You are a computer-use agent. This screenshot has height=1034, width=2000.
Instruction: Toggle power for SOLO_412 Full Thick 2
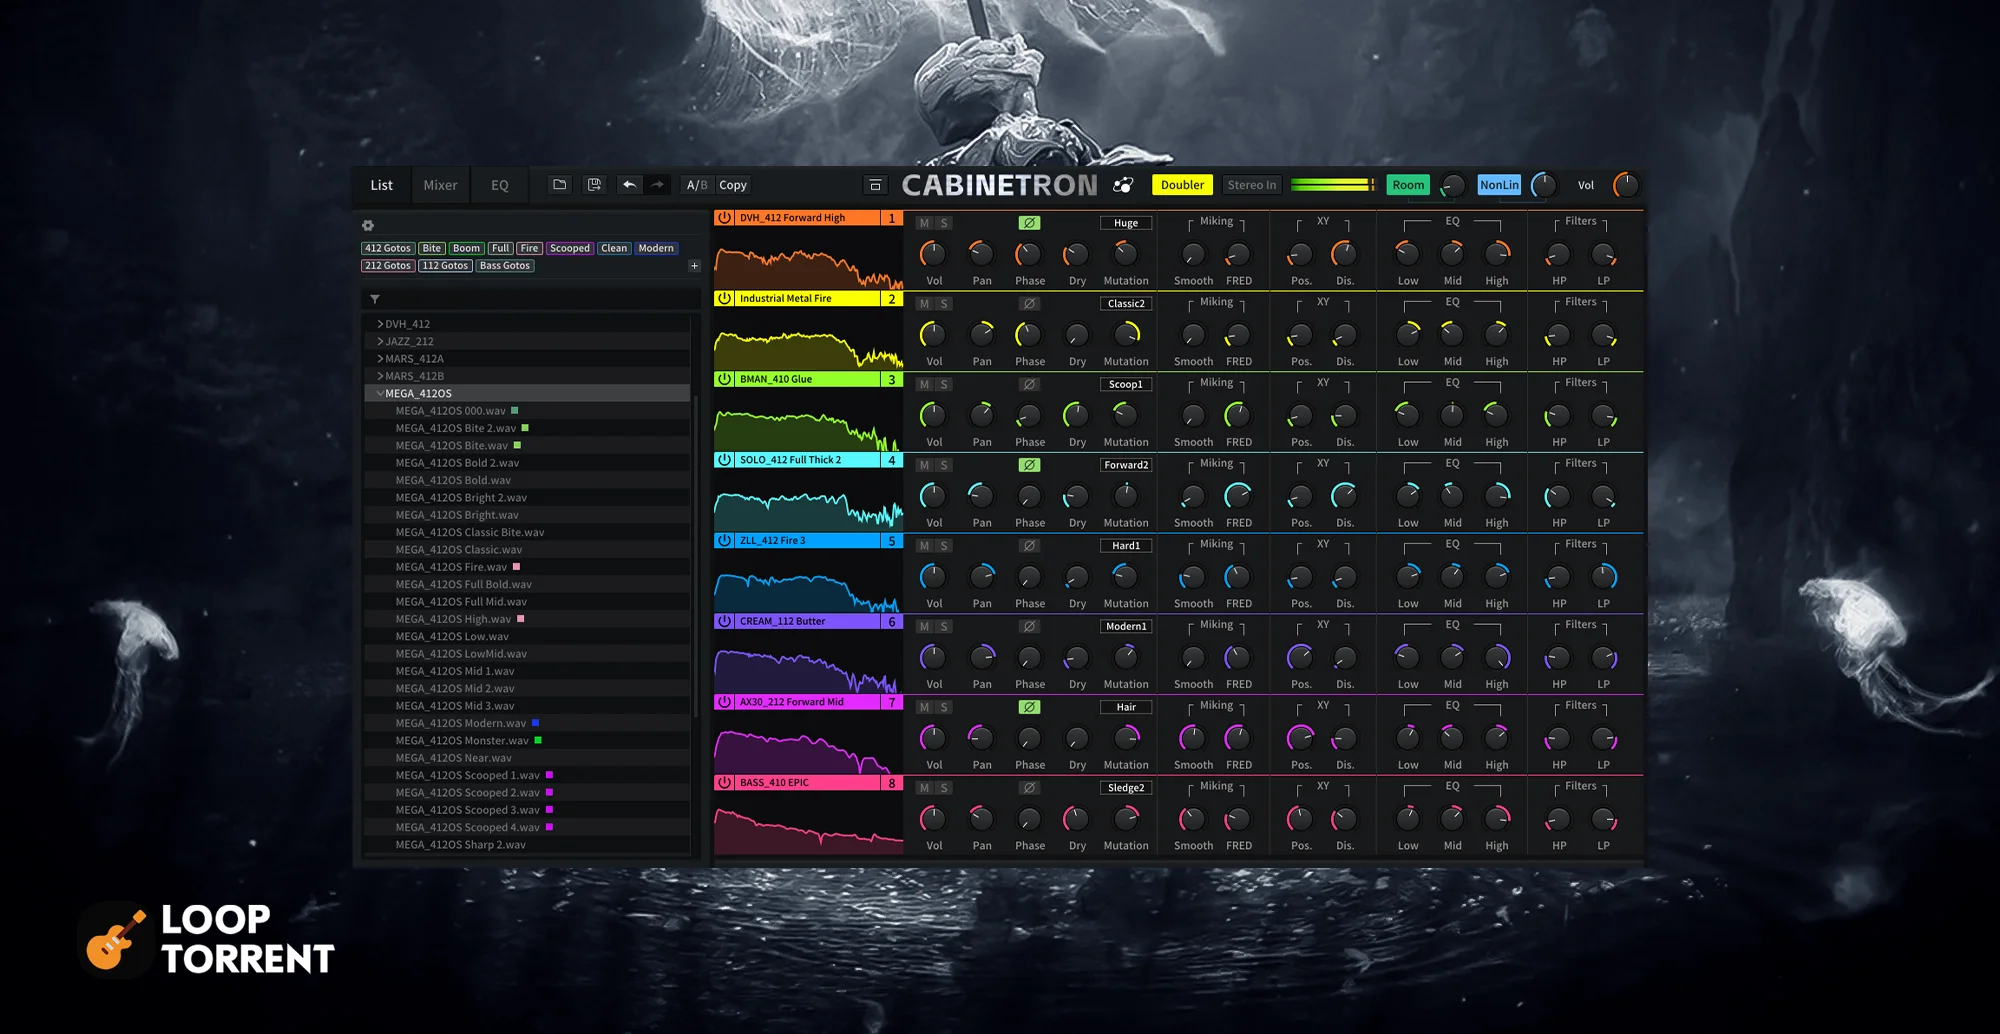724,460
